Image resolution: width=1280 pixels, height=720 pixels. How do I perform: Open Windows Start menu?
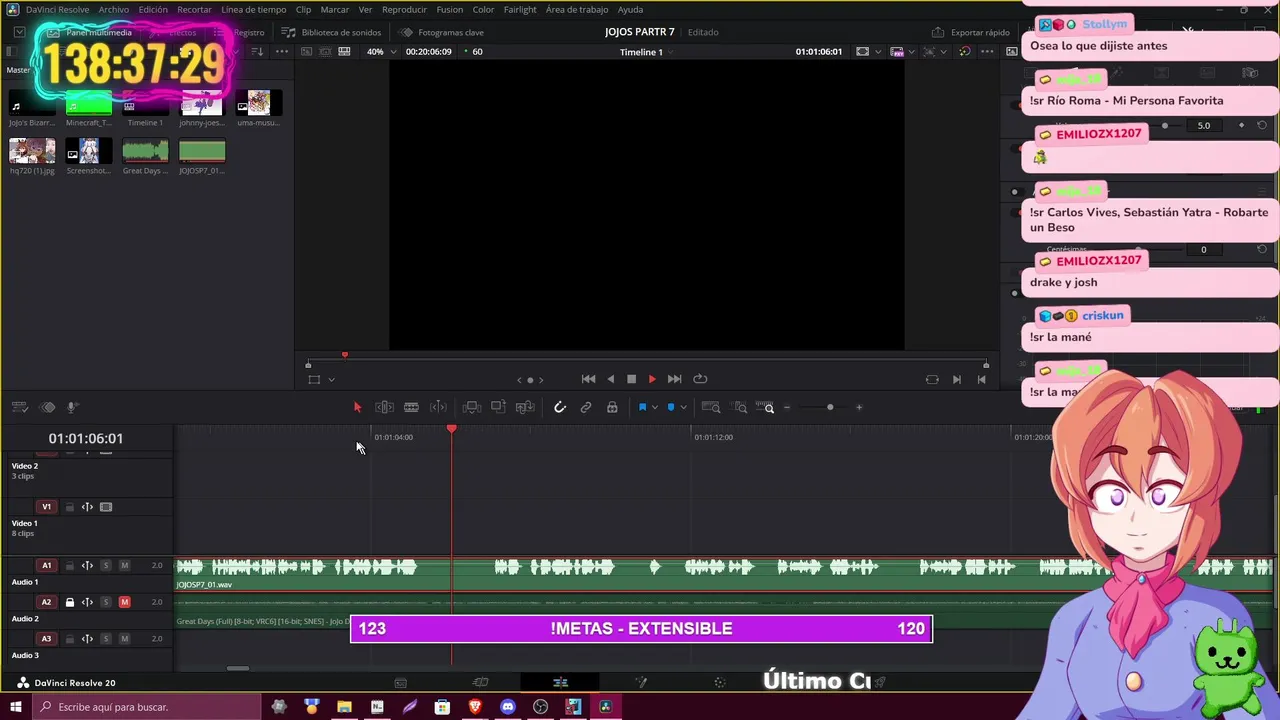coord(15,707)
